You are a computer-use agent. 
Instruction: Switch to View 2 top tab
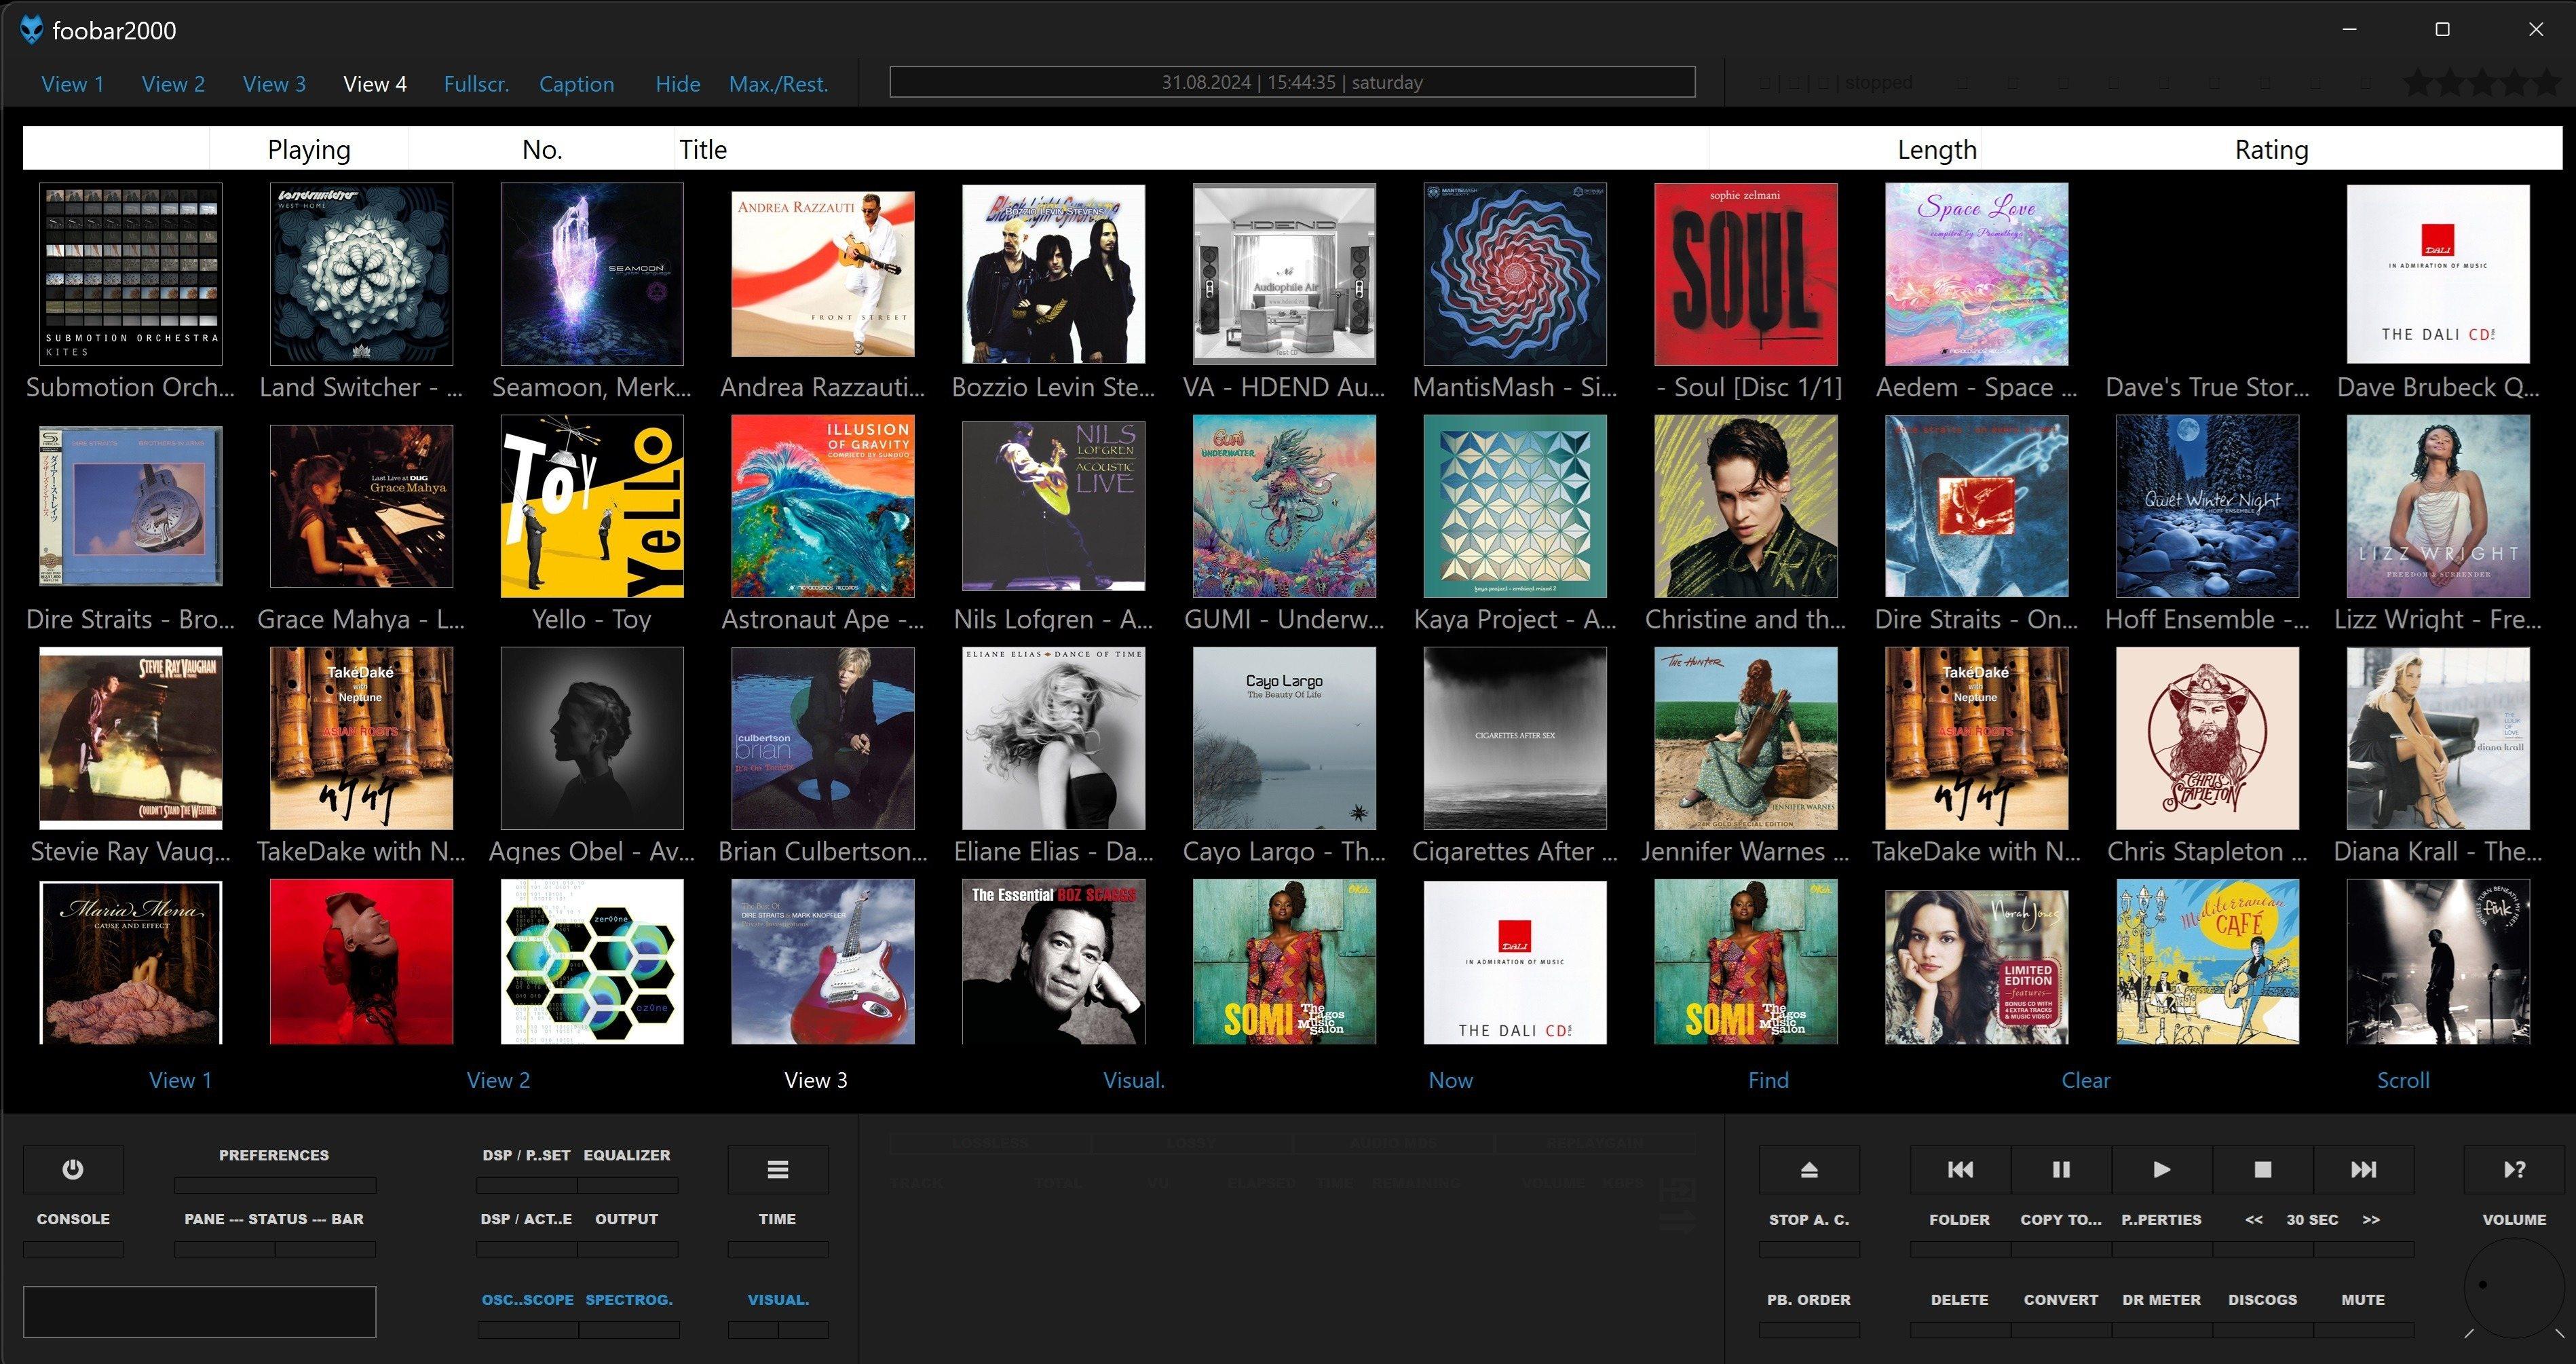pyautogui.click(x=173, y=84)
